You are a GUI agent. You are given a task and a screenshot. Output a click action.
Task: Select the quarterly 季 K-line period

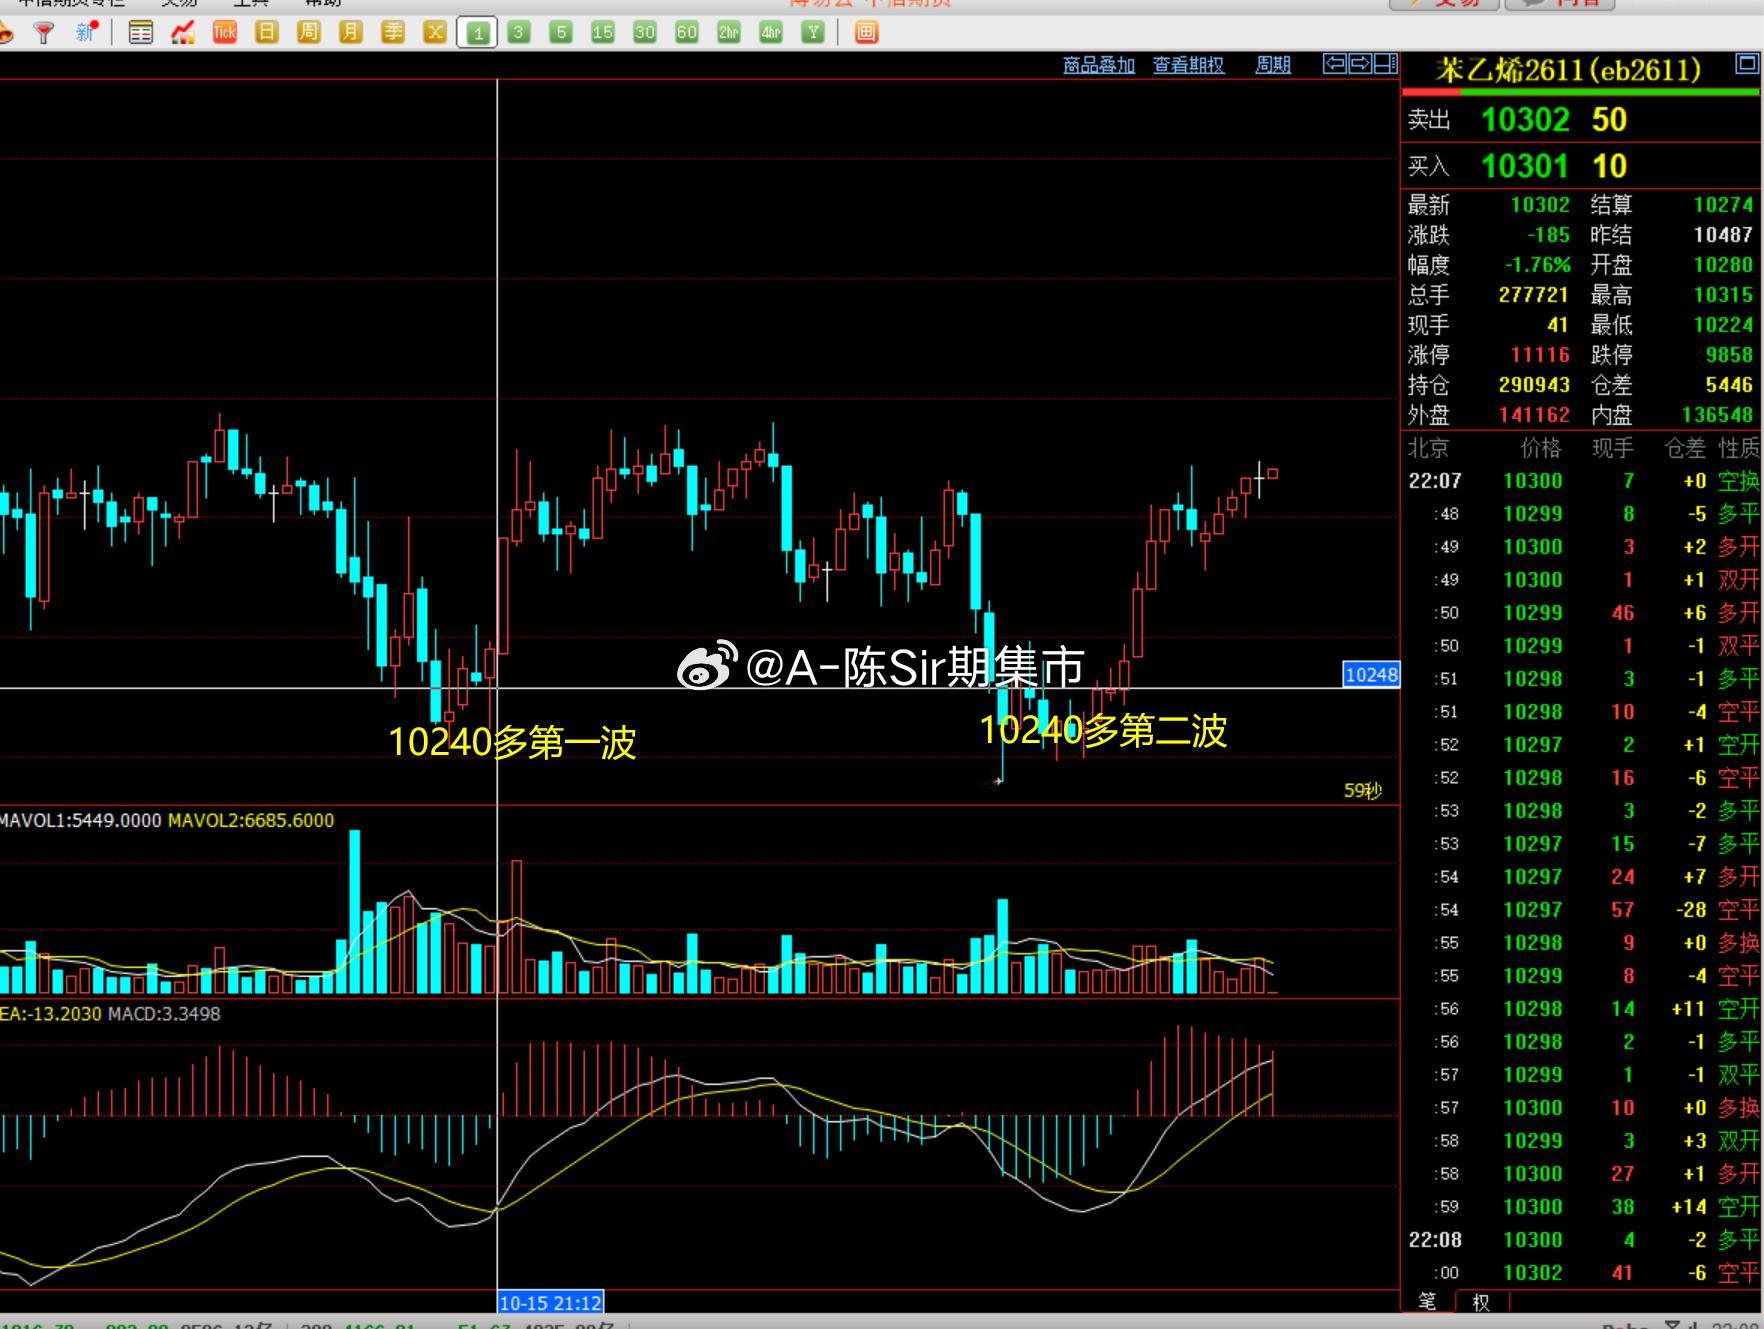click(x=393, y=33)
